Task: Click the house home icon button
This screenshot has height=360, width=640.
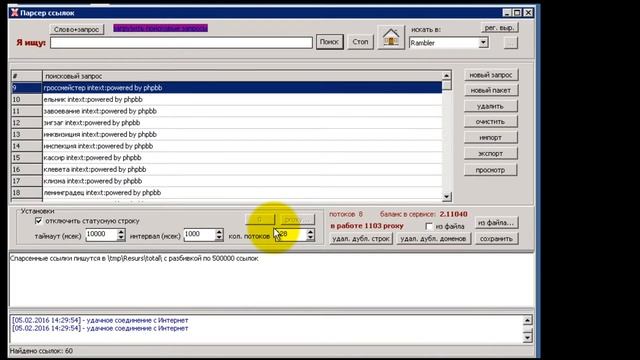Action: pos(391,38)
